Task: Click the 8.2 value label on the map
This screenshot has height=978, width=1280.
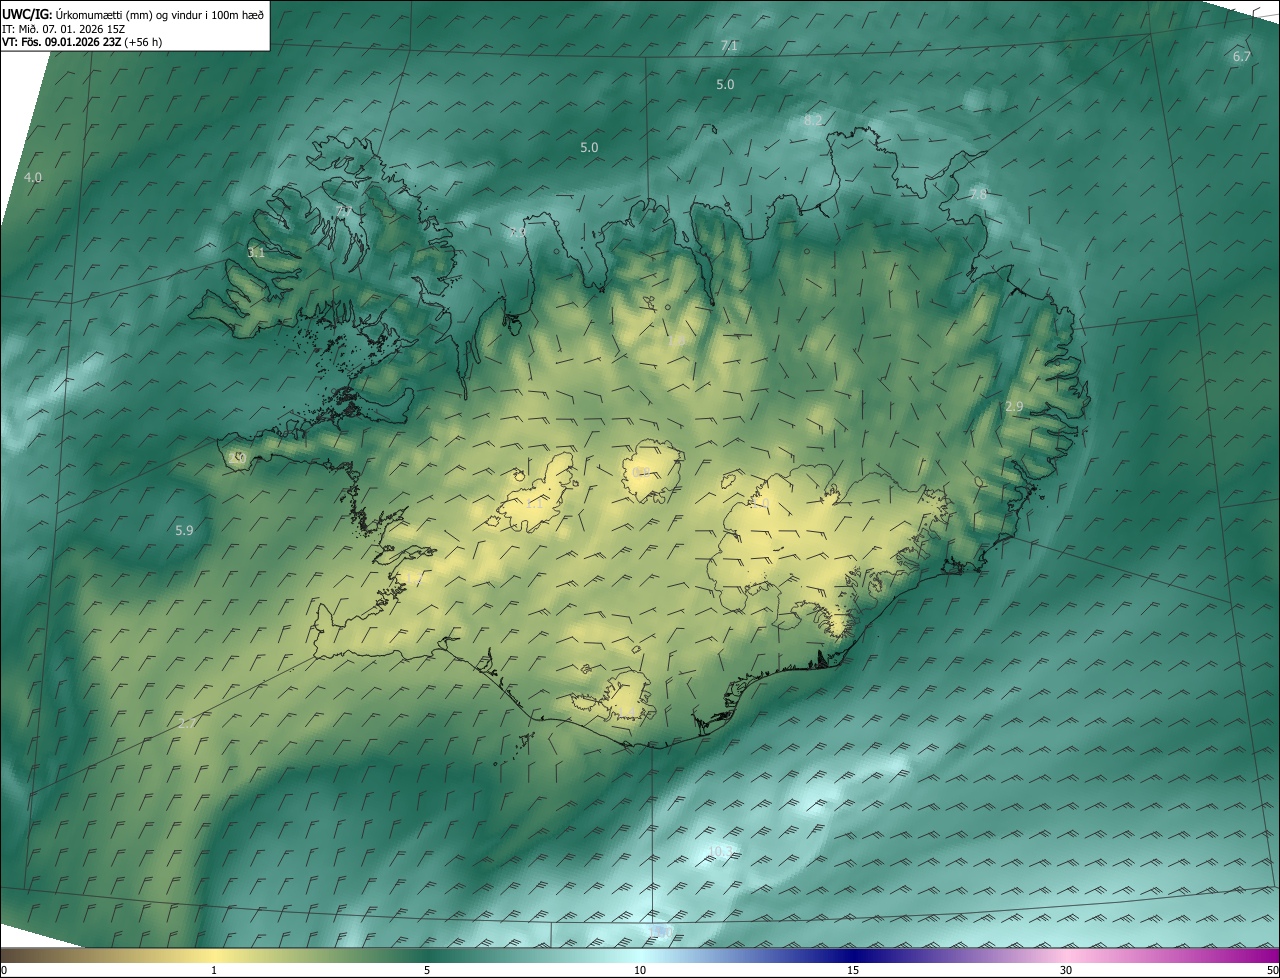Action: tap(813, 120)
